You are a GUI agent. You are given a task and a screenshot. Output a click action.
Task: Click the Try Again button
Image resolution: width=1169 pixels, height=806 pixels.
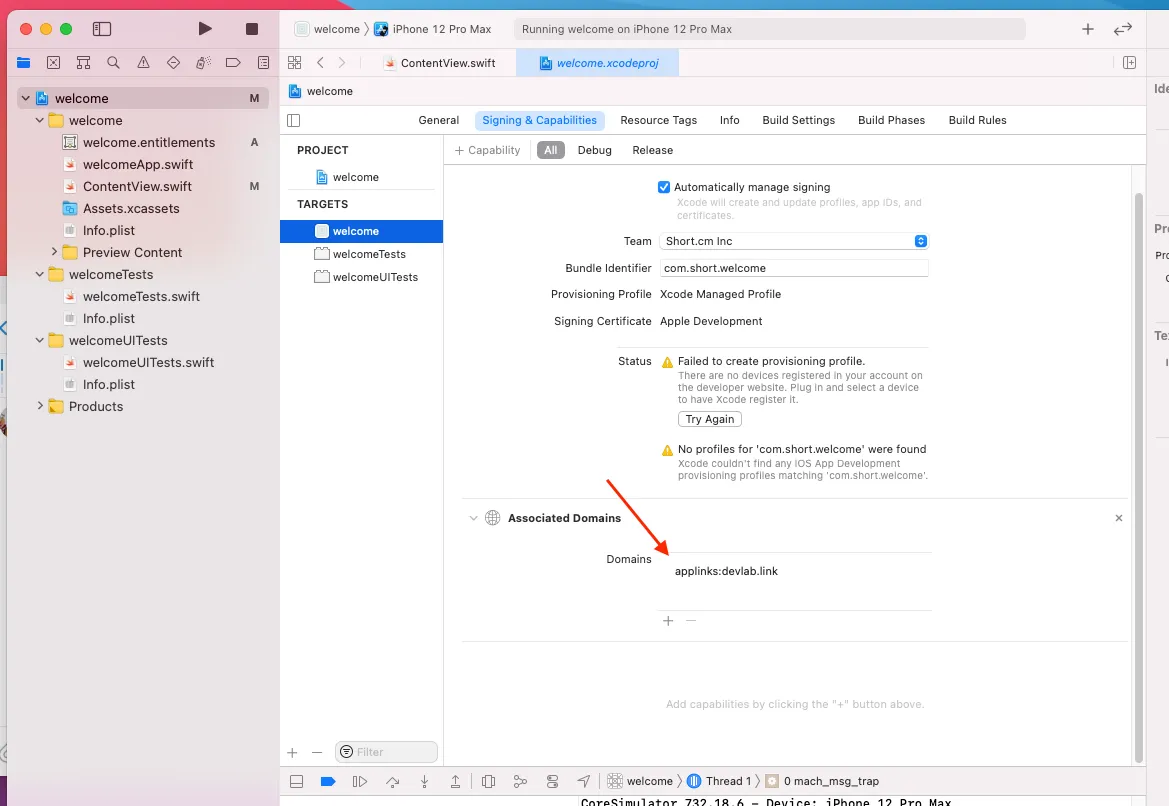(709, 419)
